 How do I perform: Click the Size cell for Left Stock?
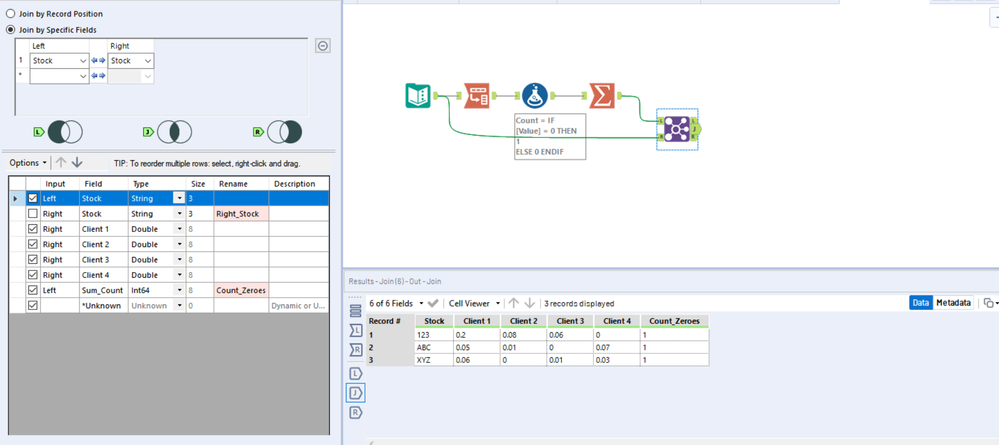pos(199,198)
